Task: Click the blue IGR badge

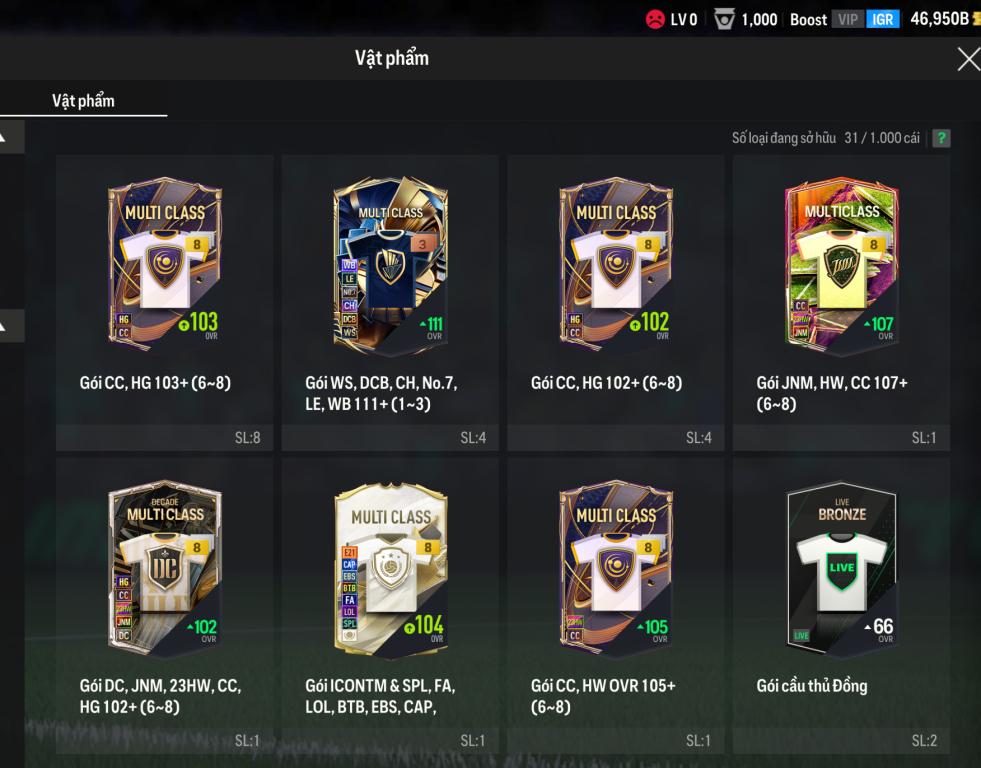Action: click(x=882, y=19)
